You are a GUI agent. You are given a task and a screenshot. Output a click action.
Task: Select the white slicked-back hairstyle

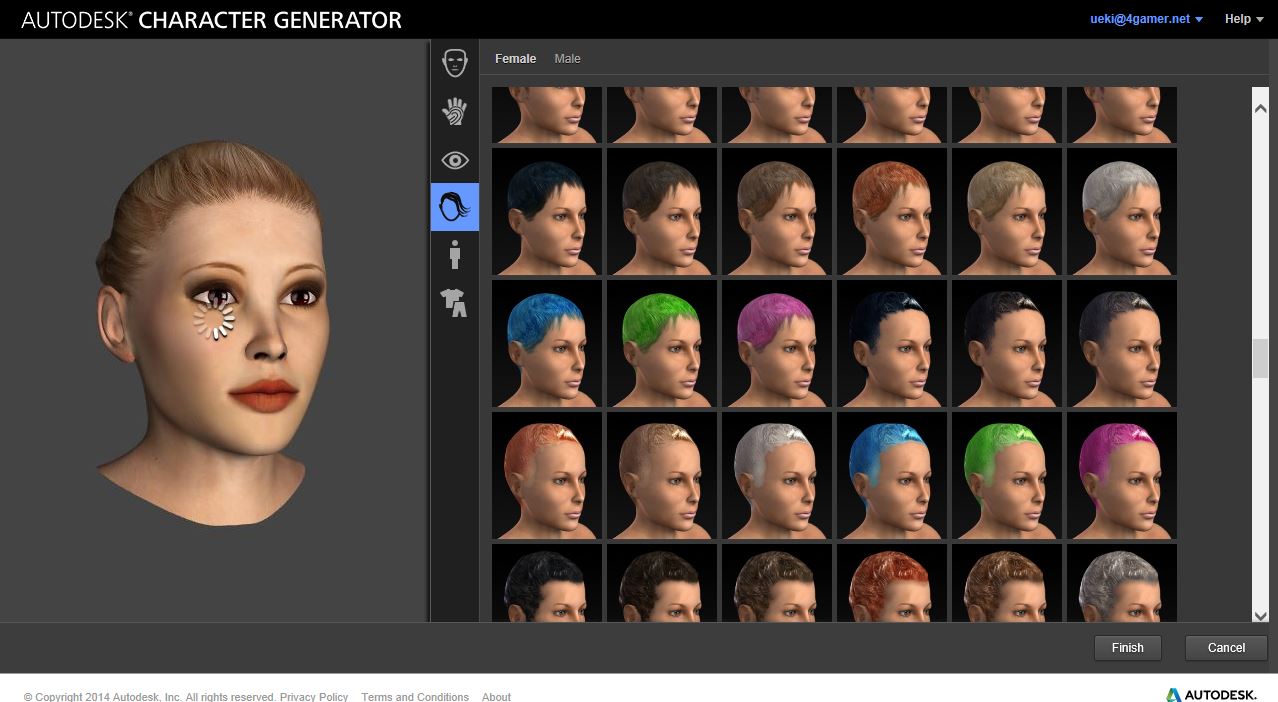777,476
